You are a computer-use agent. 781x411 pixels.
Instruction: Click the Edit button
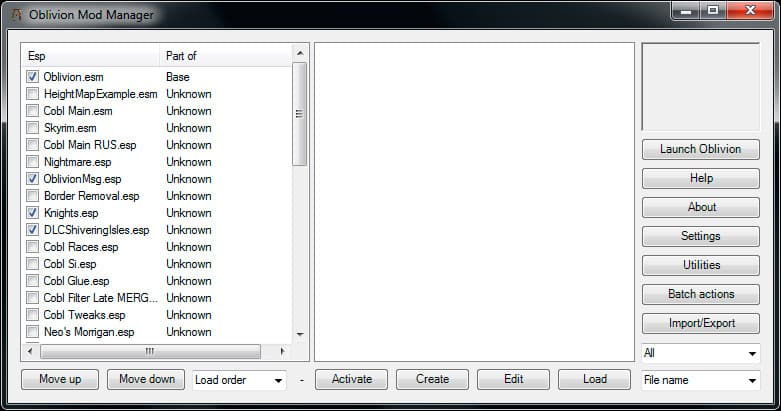point(514,380)
